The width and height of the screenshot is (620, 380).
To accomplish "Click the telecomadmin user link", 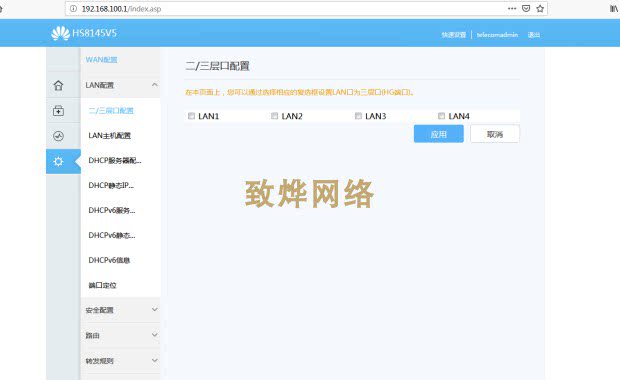I will click(497, 35).
